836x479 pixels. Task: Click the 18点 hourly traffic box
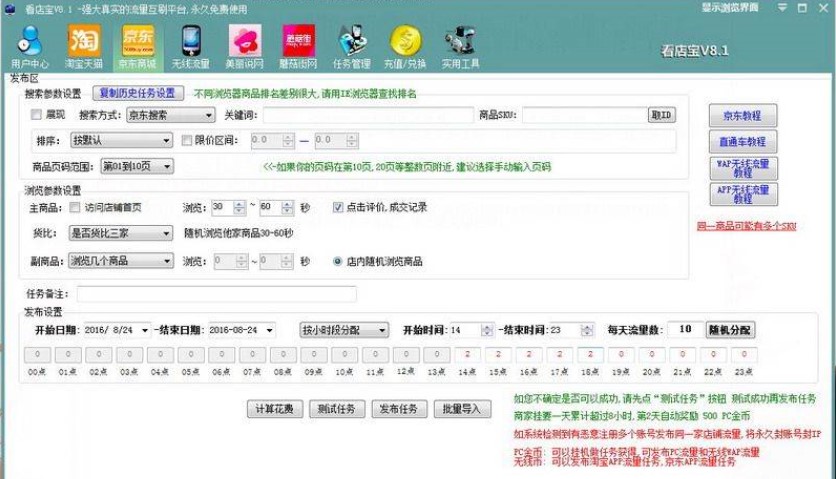pyautogui.click(x=590, y=355)
